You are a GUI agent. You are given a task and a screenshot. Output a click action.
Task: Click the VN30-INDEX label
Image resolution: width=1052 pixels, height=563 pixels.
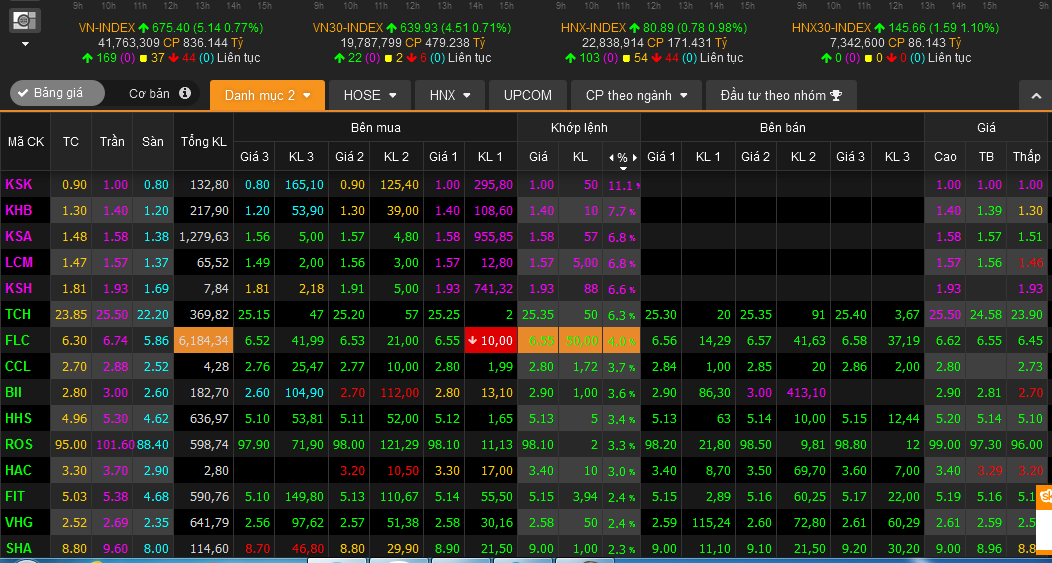[348, 28]
